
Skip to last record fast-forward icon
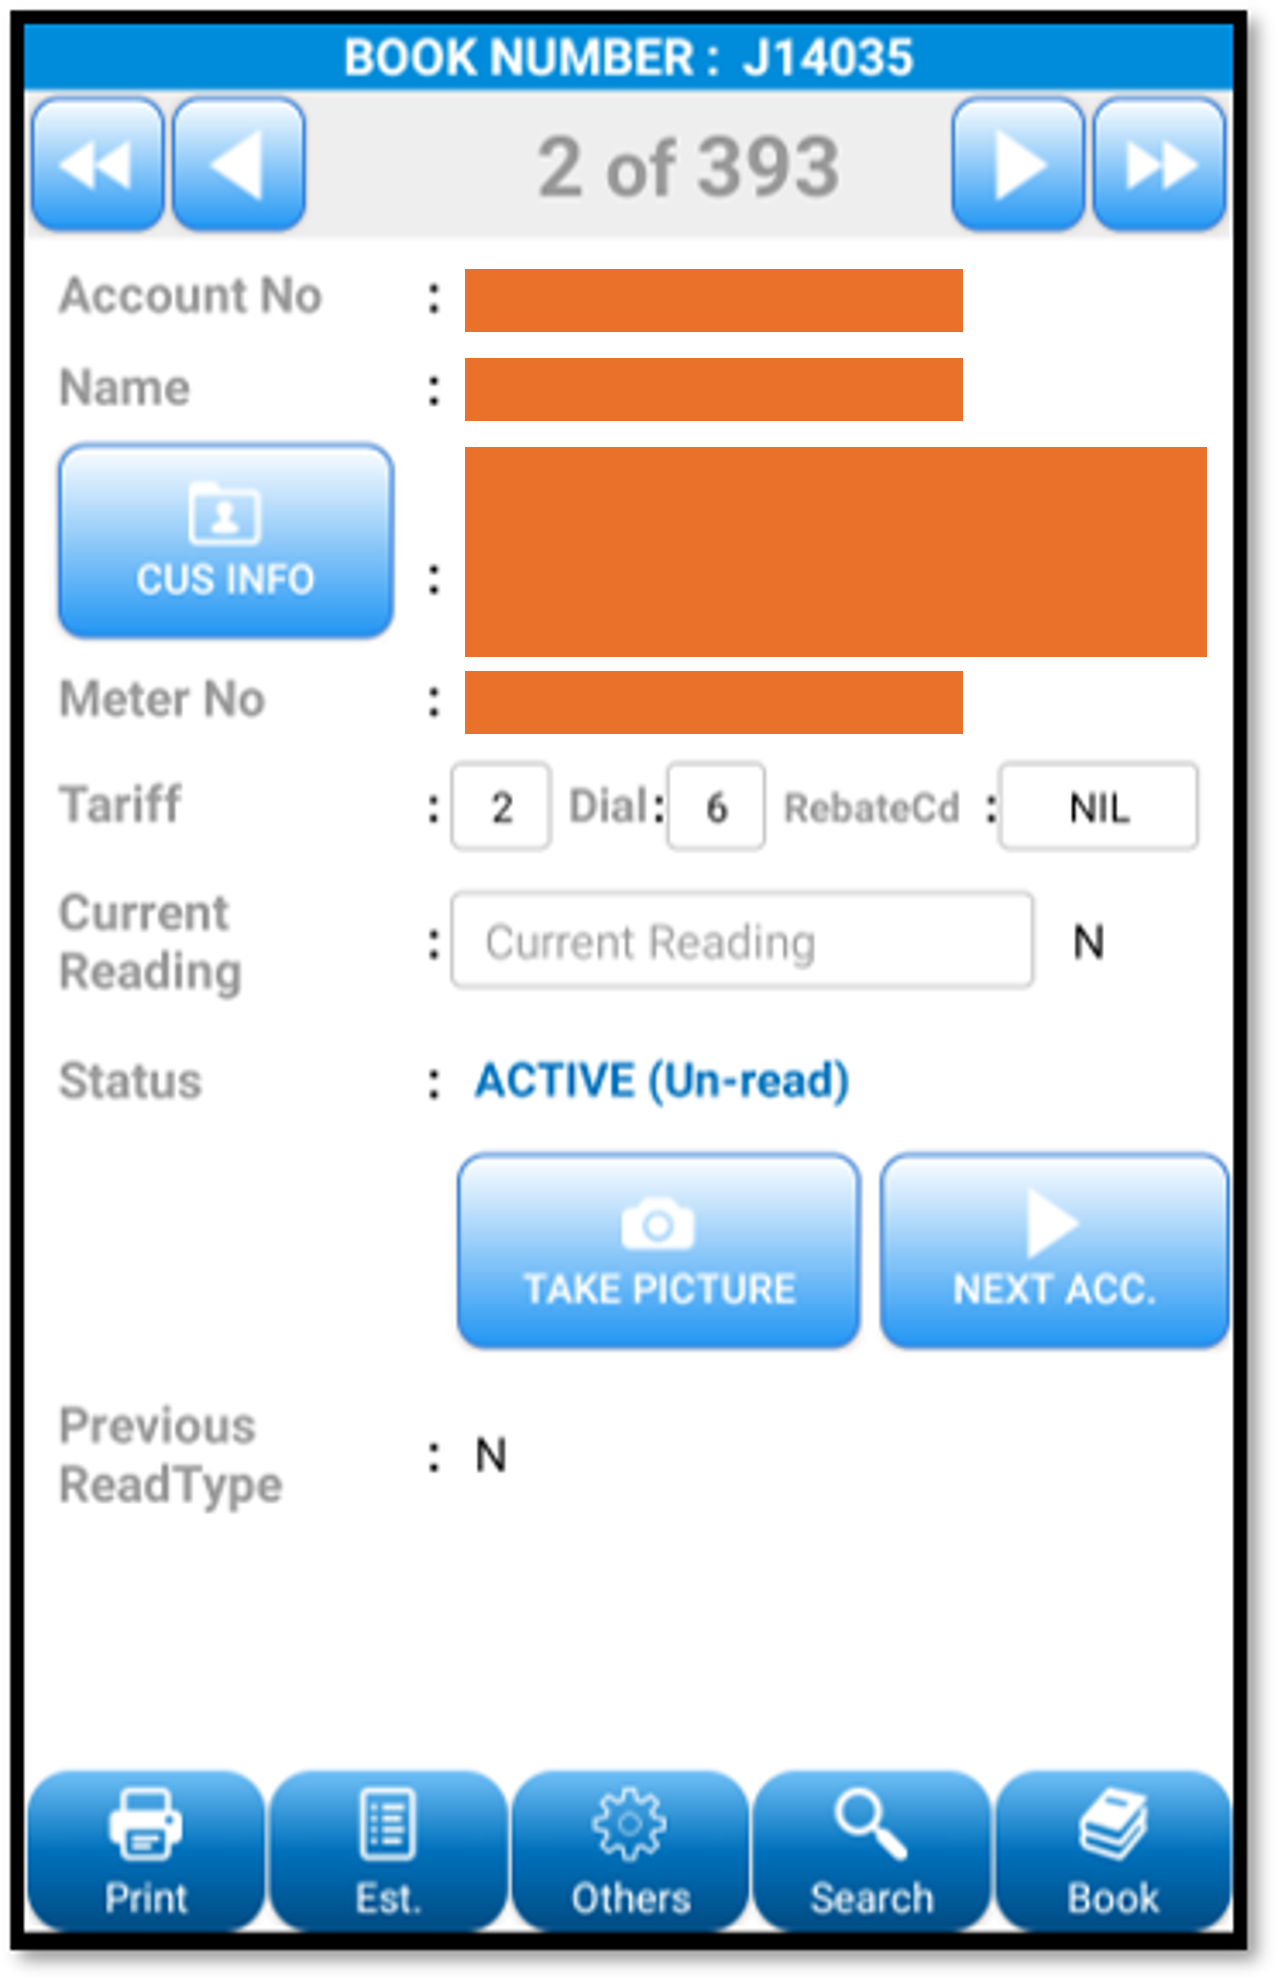[x=1159, y=165]
